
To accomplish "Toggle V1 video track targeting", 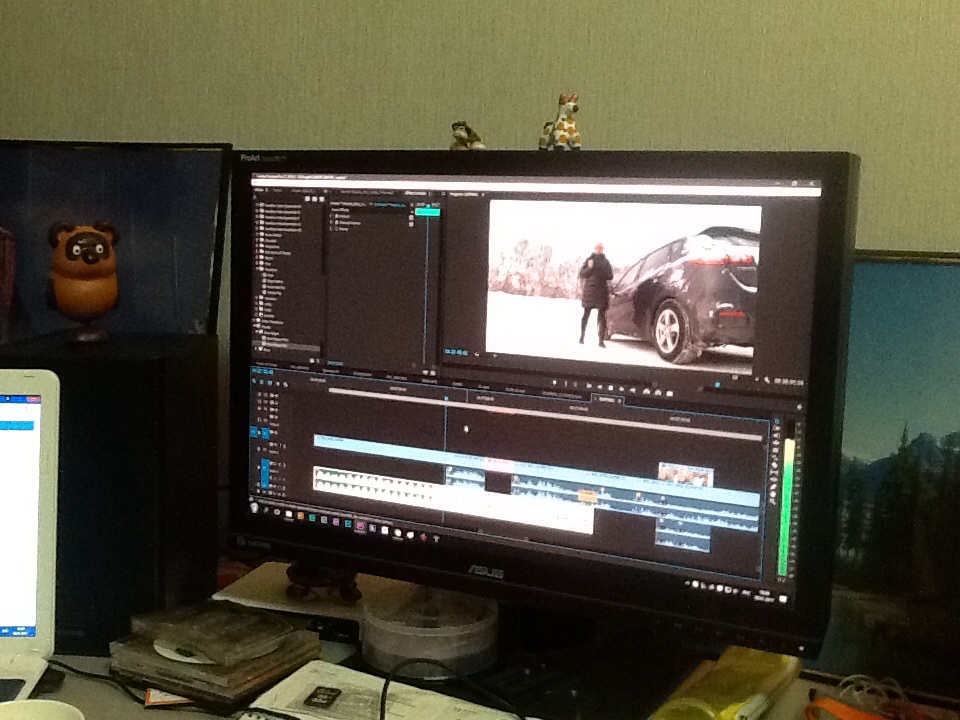I will [267, 433].
